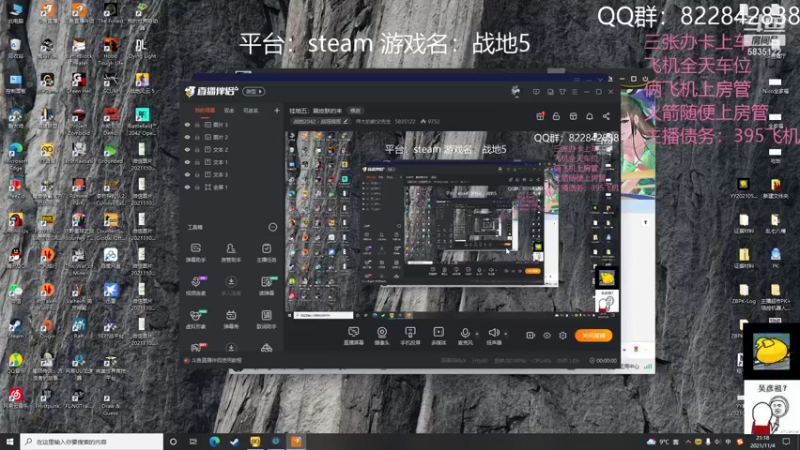Open the hamburger menu in title bar

click(x=574, y=92)
